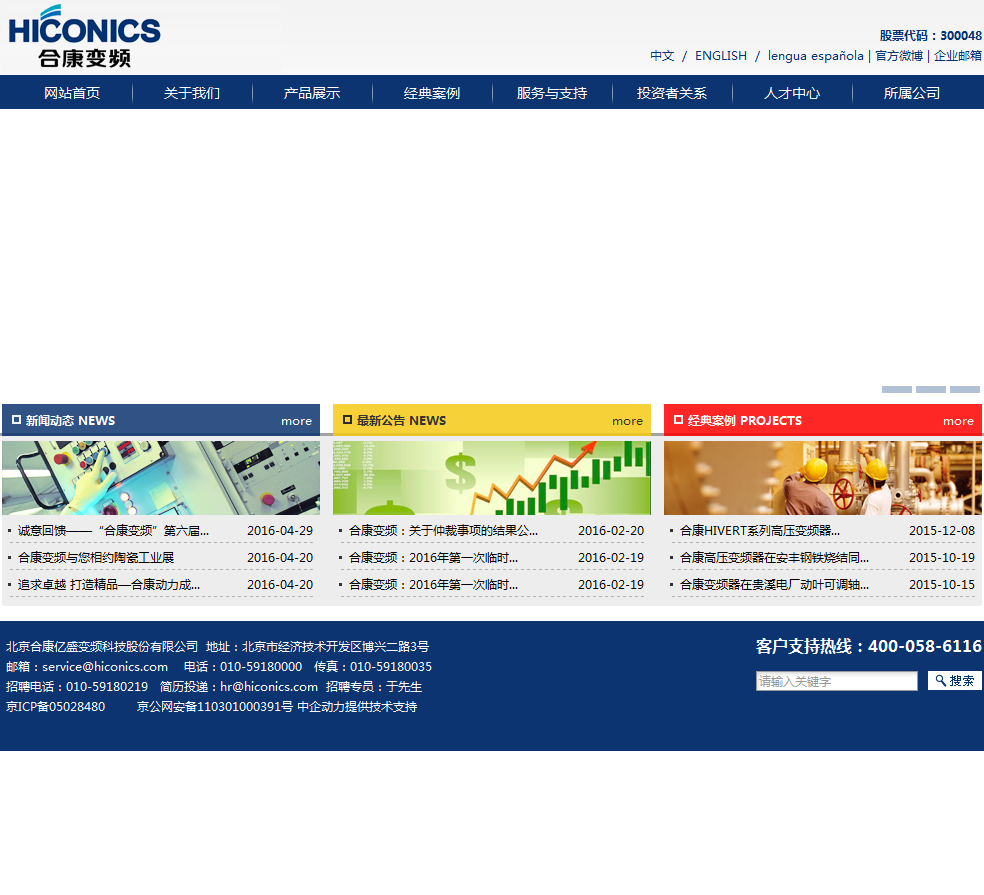
Task: Click the 客户支持热线：400-058-6116 text
Action: coord(869,646)
